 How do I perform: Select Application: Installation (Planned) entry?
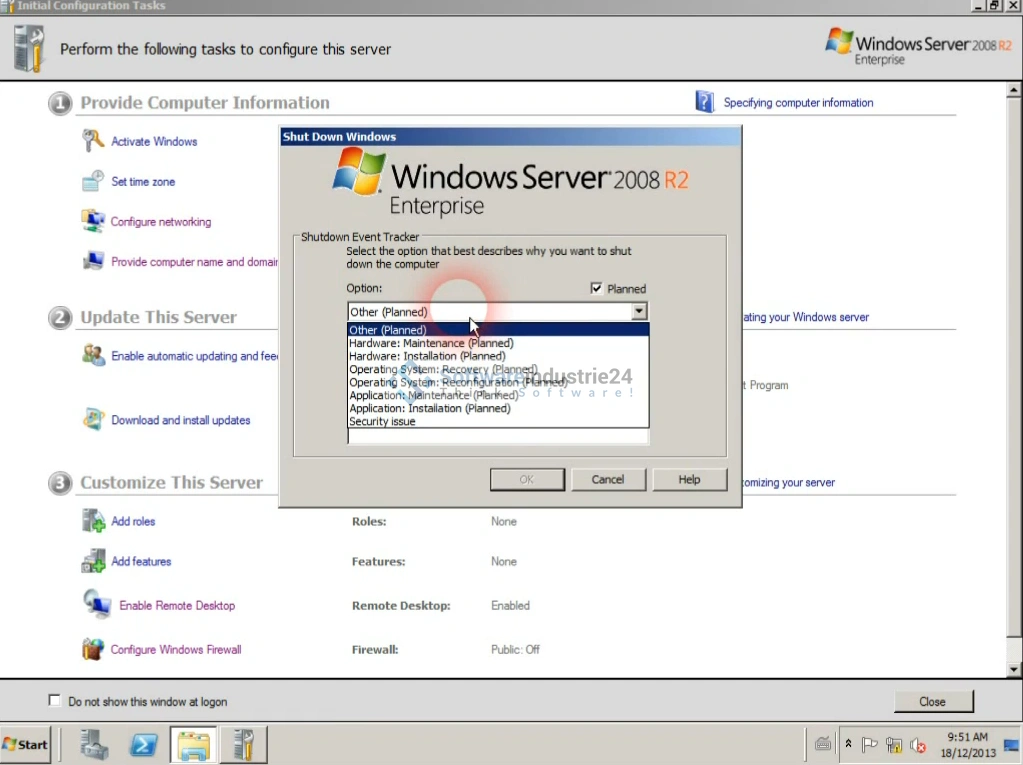pos(429,408)
